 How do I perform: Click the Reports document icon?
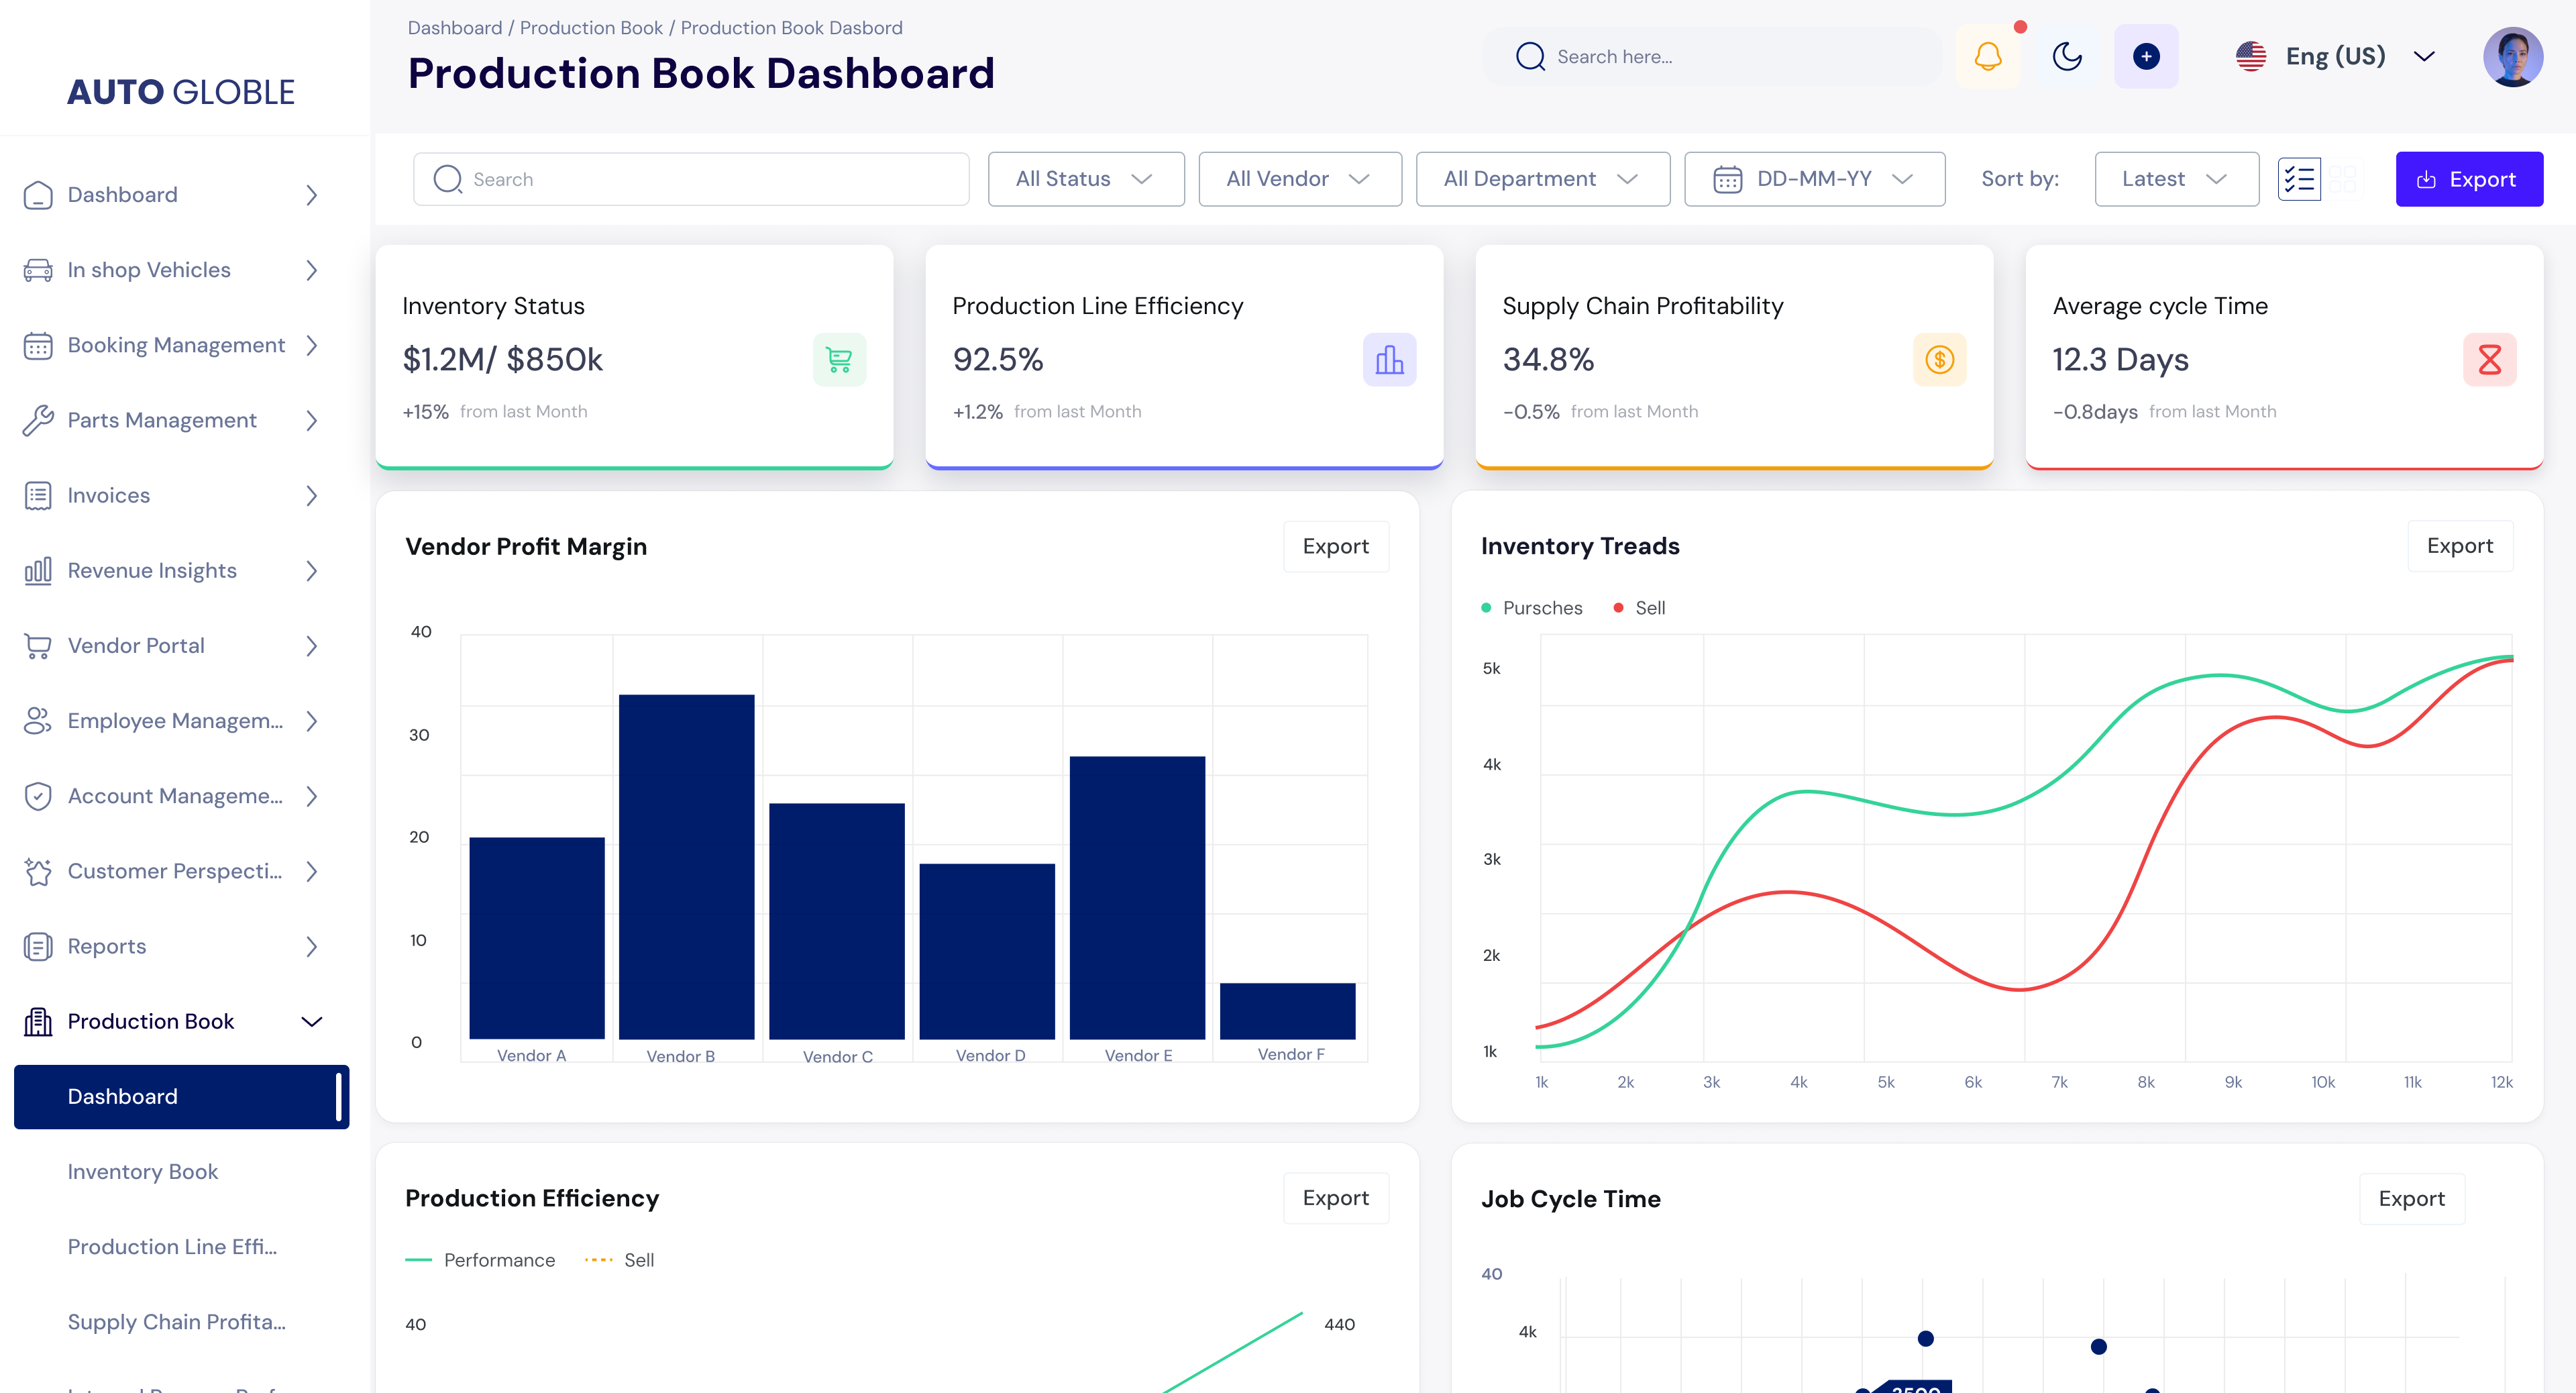pos(38,947)
